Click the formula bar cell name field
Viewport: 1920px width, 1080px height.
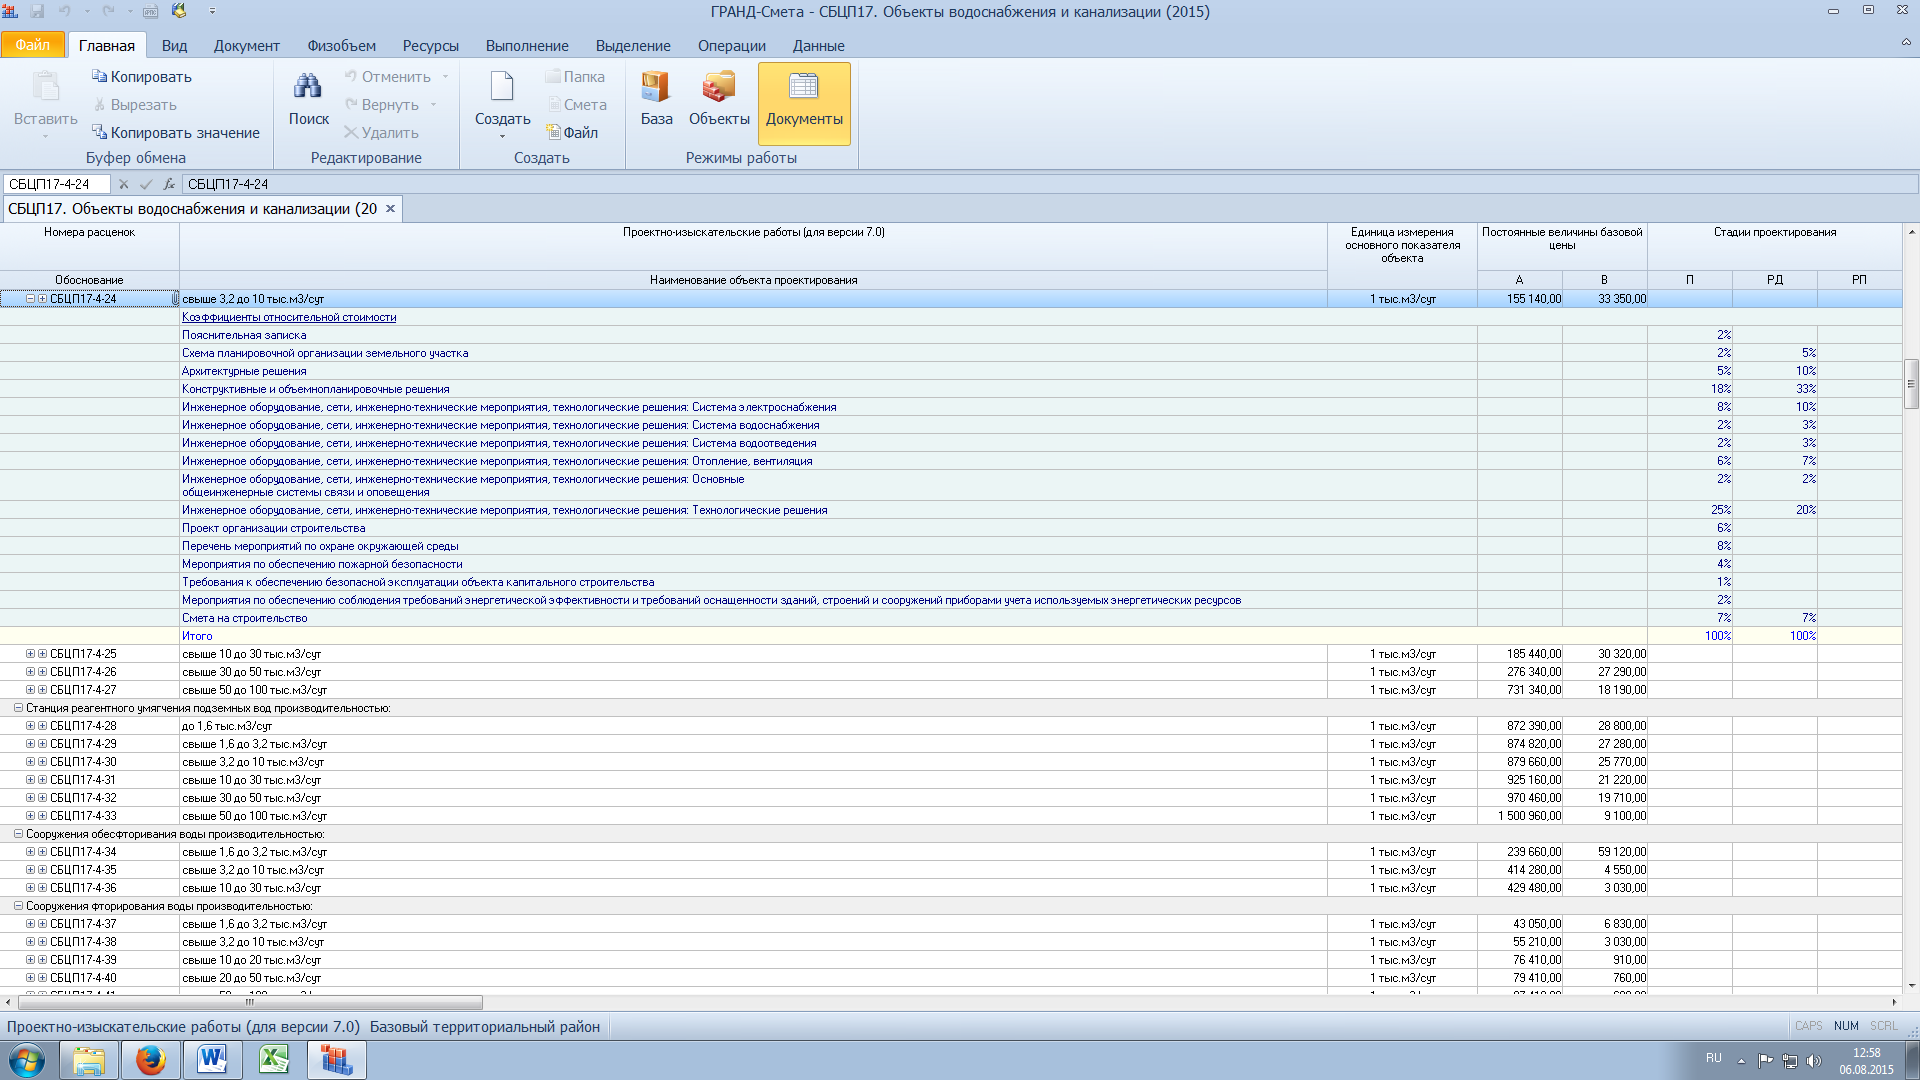(x=55, y=184)
